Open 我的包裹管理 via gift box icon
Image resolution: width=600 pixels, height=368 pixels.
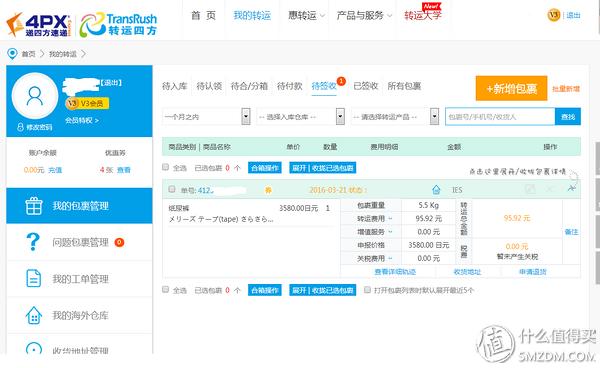coord(34,206)
